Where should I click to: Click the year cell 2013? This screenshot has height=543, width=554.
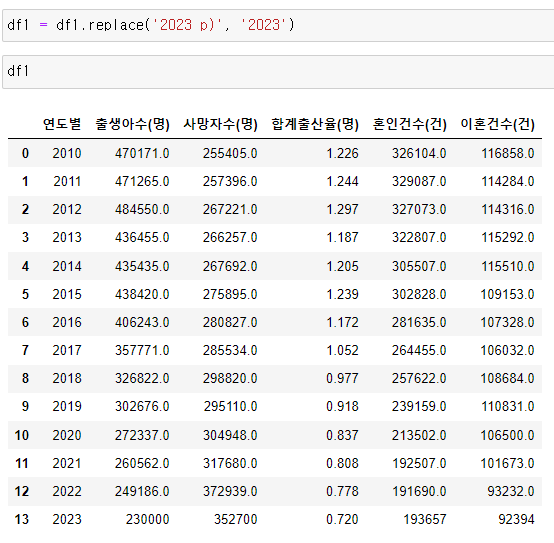(x=67, y=237)
